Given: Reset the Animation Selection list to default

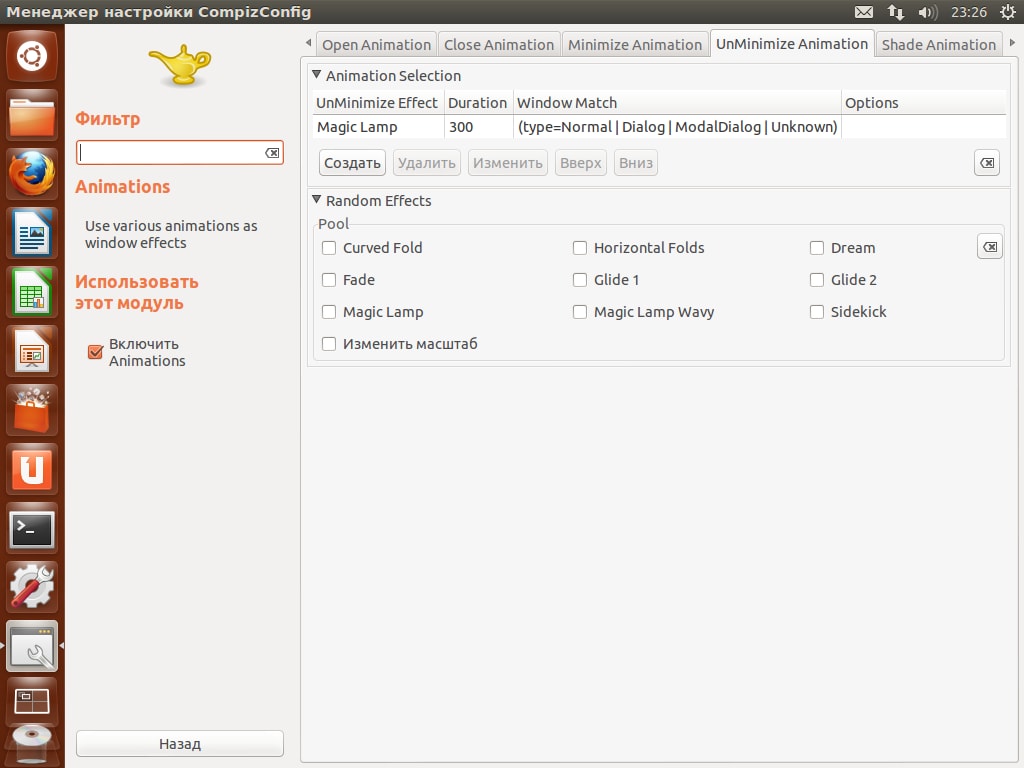Looking at the screenshot, I should point(987,163).
